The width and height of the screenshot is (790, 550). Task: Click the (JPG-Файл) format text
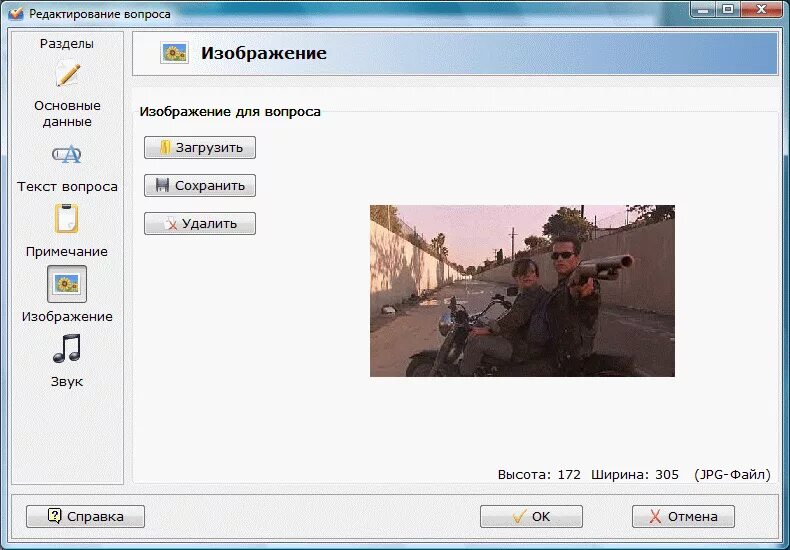point(732,474)
